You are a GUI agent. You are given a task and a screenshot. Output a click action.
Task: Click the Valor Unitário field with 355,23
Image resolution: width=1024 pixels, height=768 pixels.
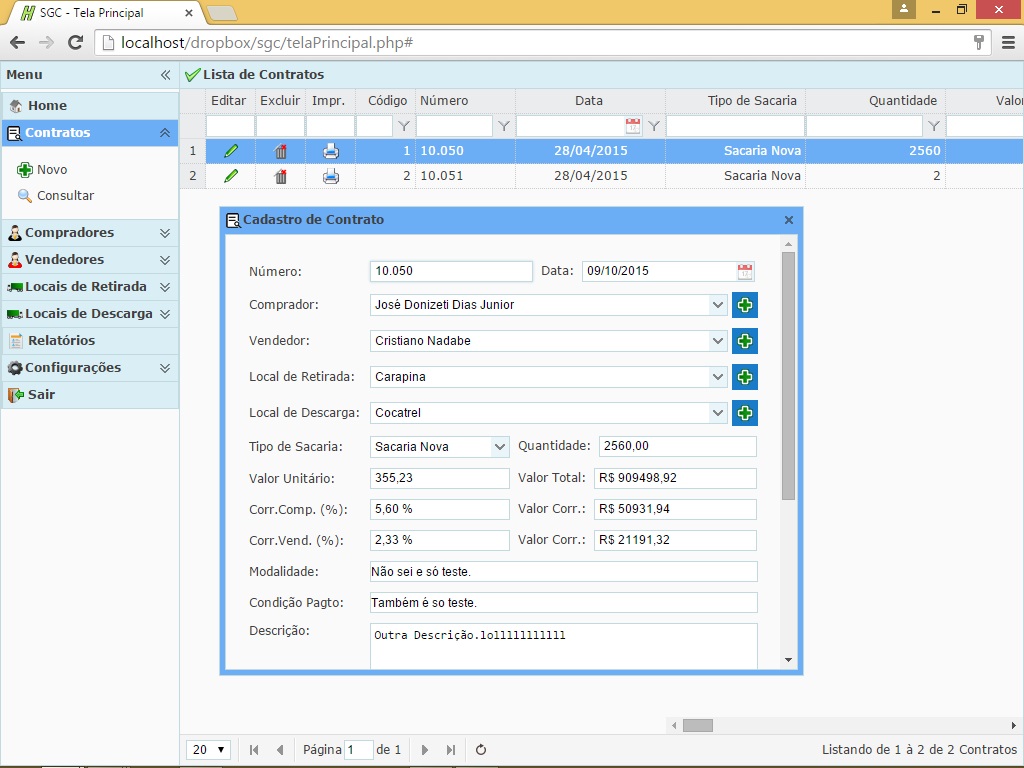click(x=440, y=478)
